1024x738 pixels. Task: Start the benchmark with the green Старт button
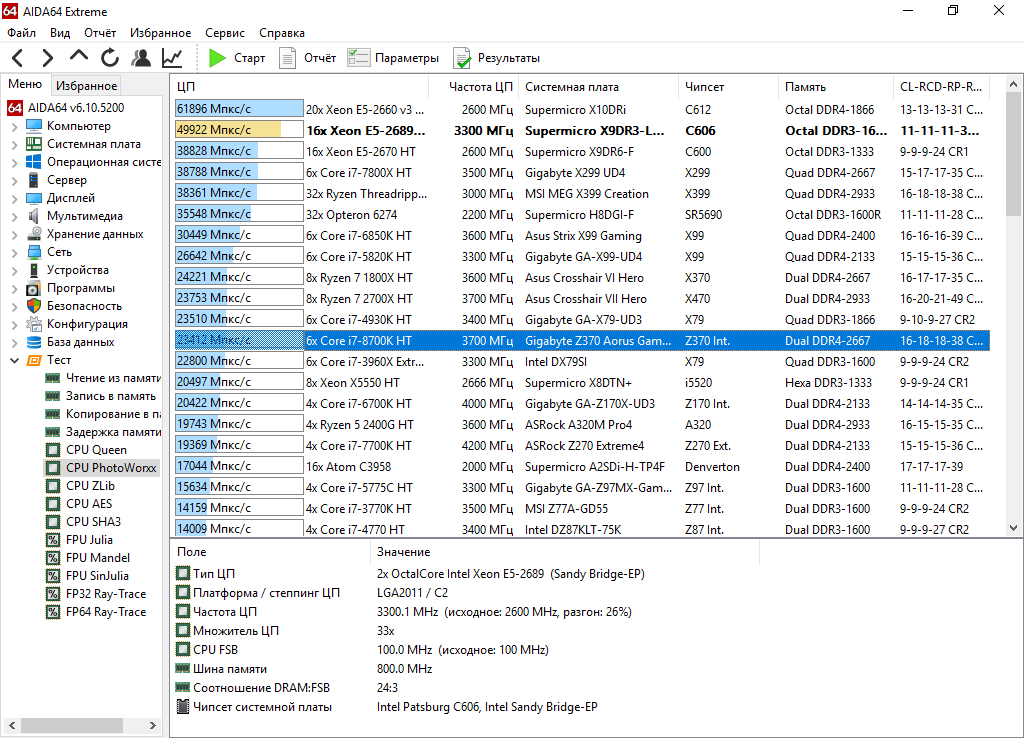236,58
